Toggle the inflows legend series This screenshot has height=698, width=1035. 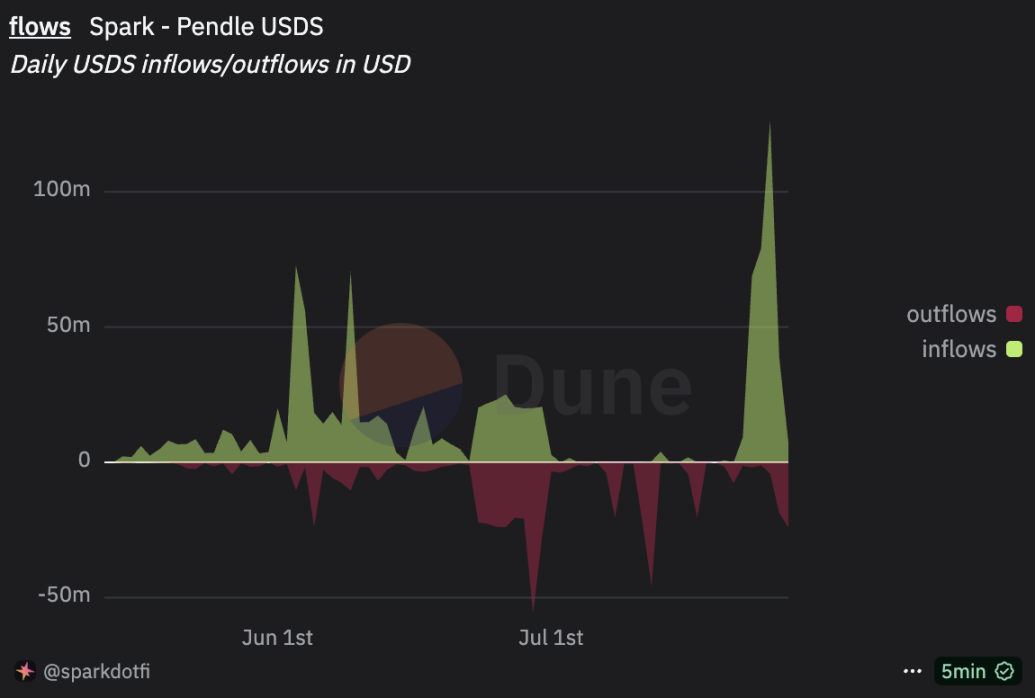click(x=972, y=349)
